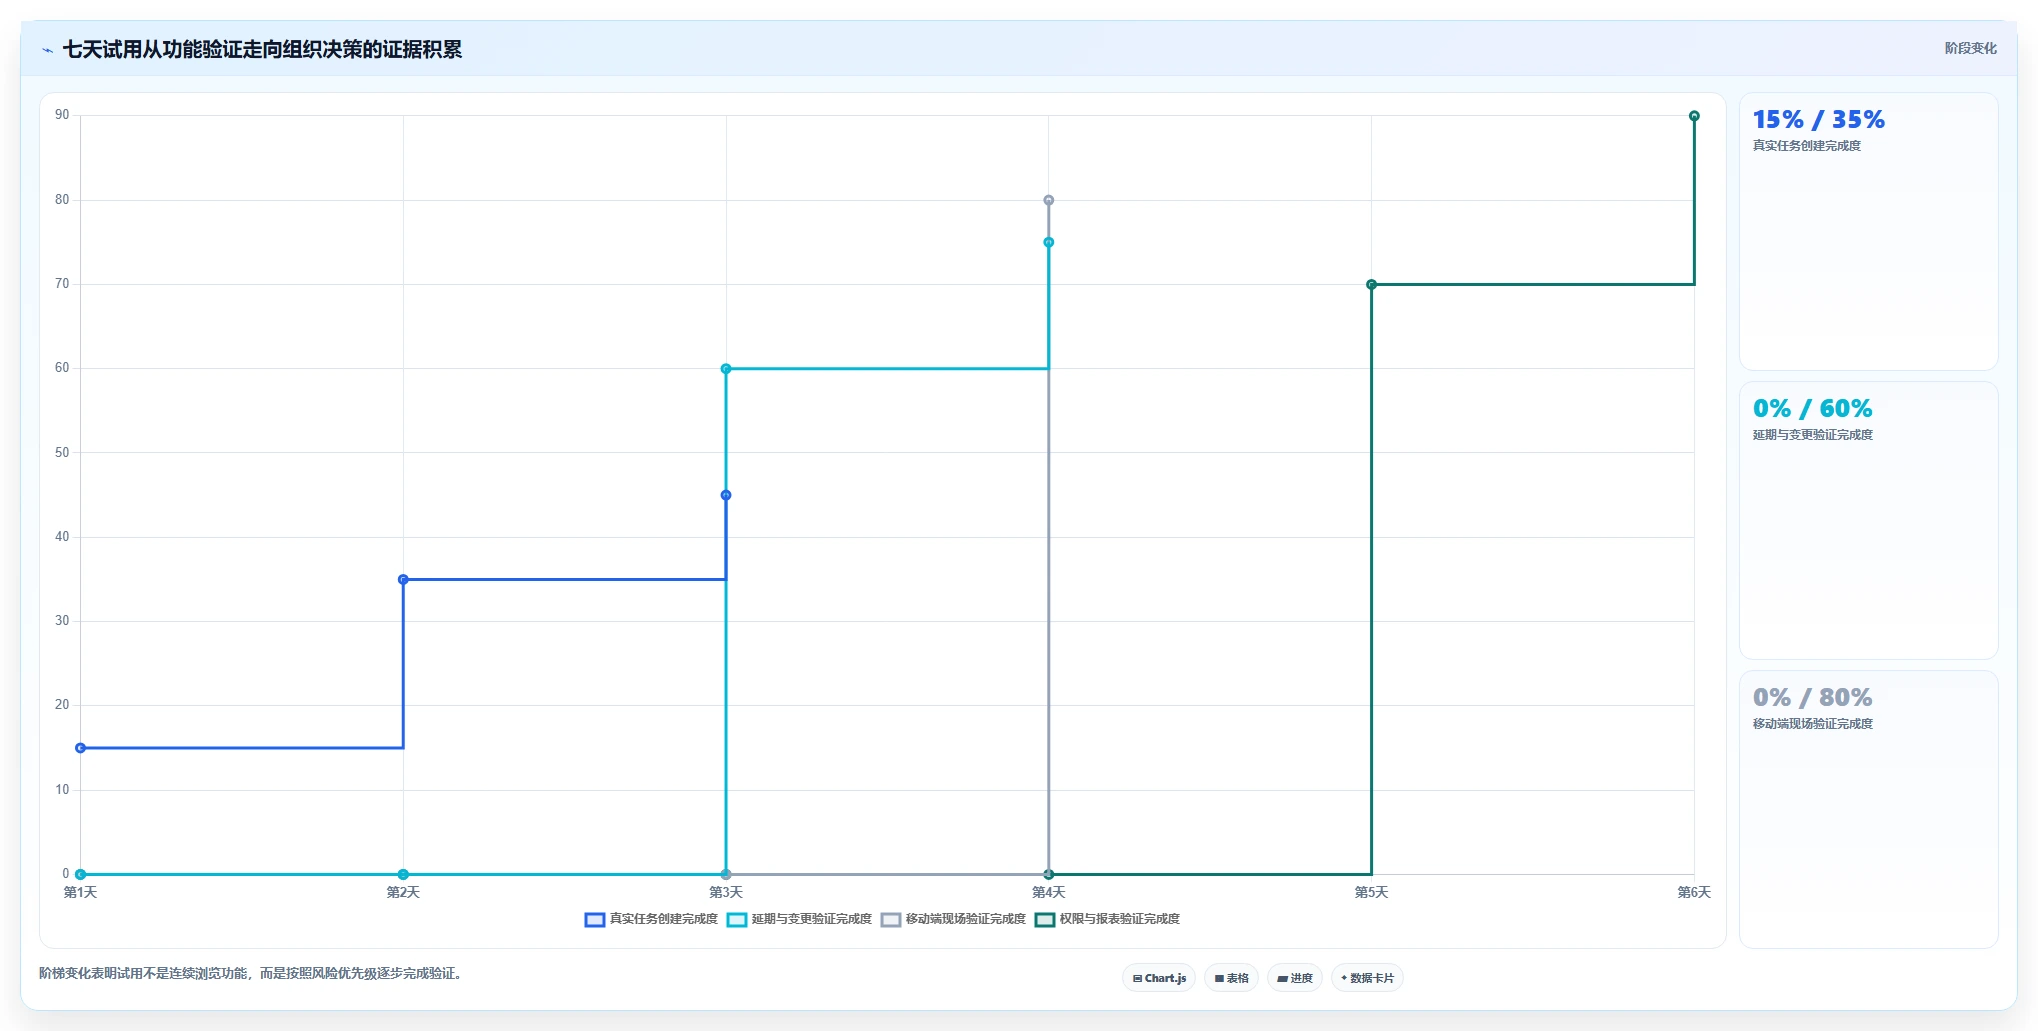
Task: Click the blue data point at 第3天 value 45
Action: click(726, 495)
